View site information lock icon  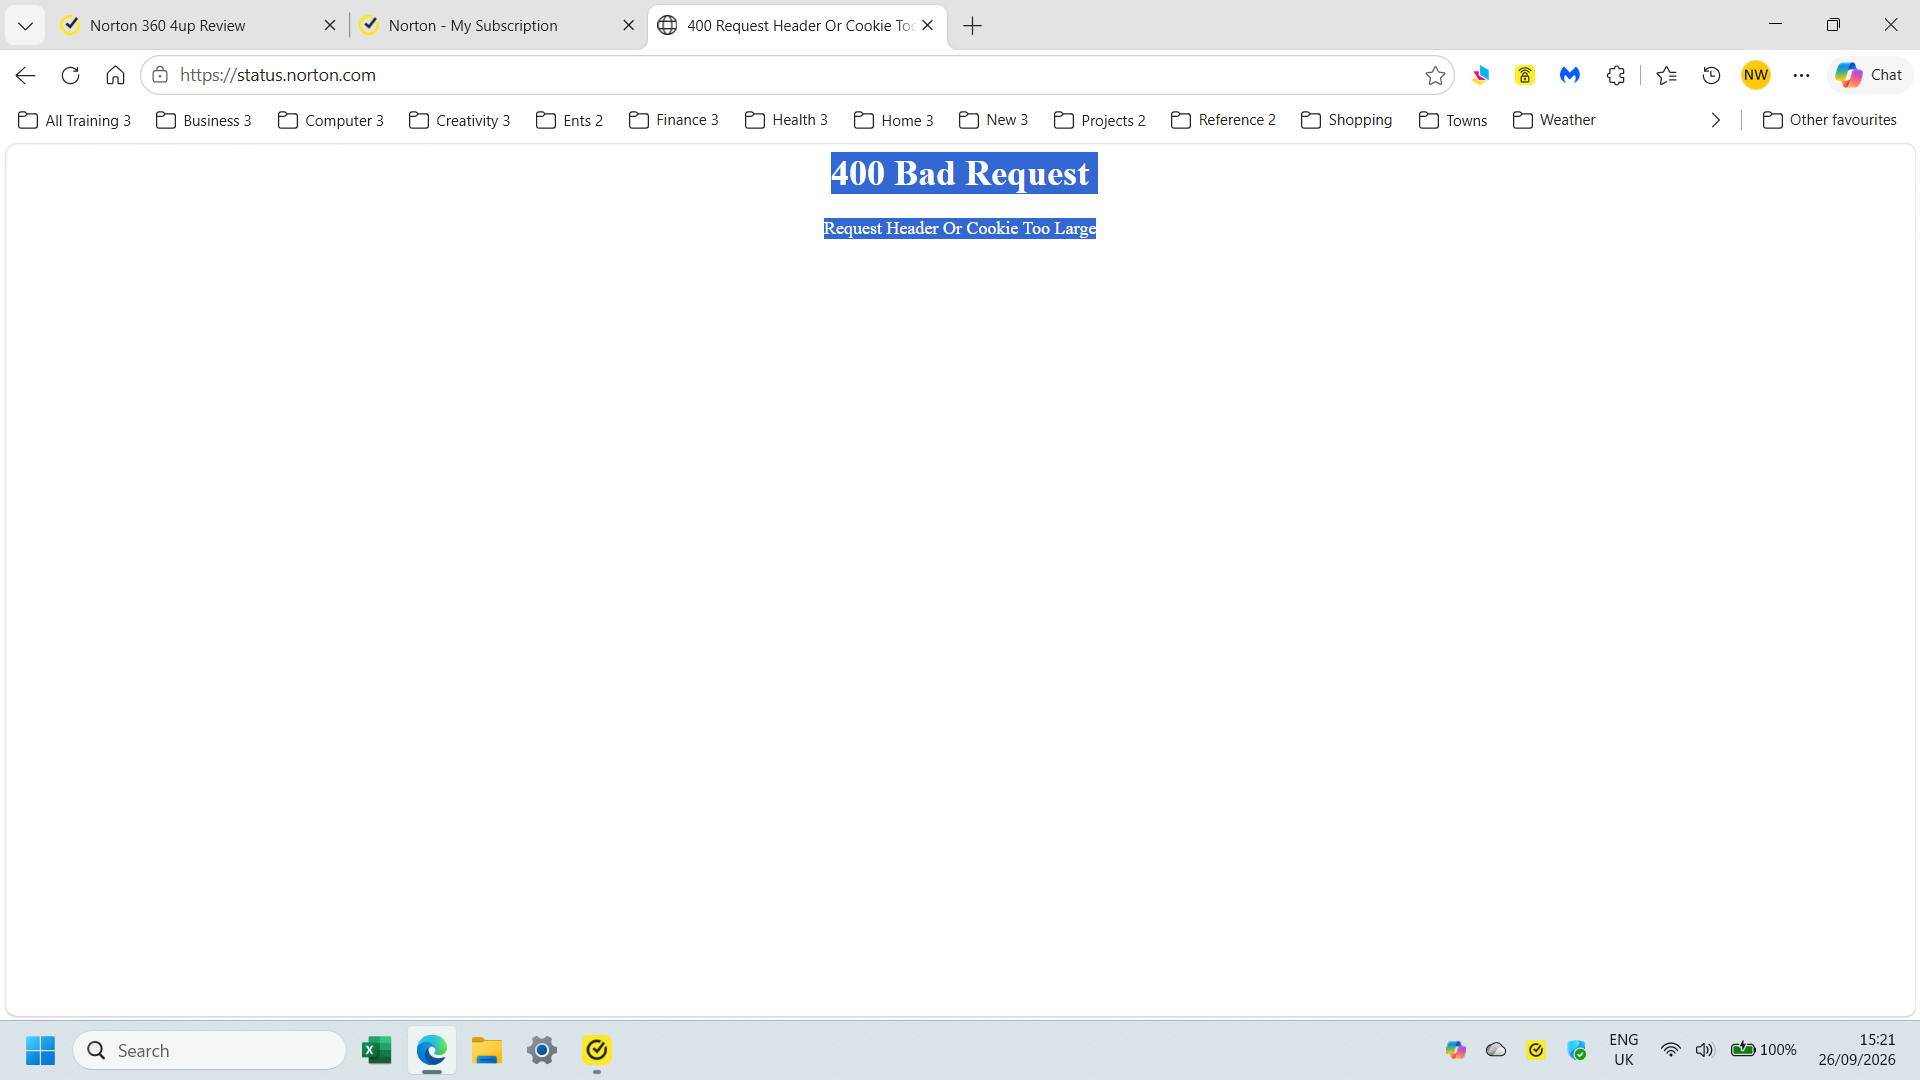point(160,75)
